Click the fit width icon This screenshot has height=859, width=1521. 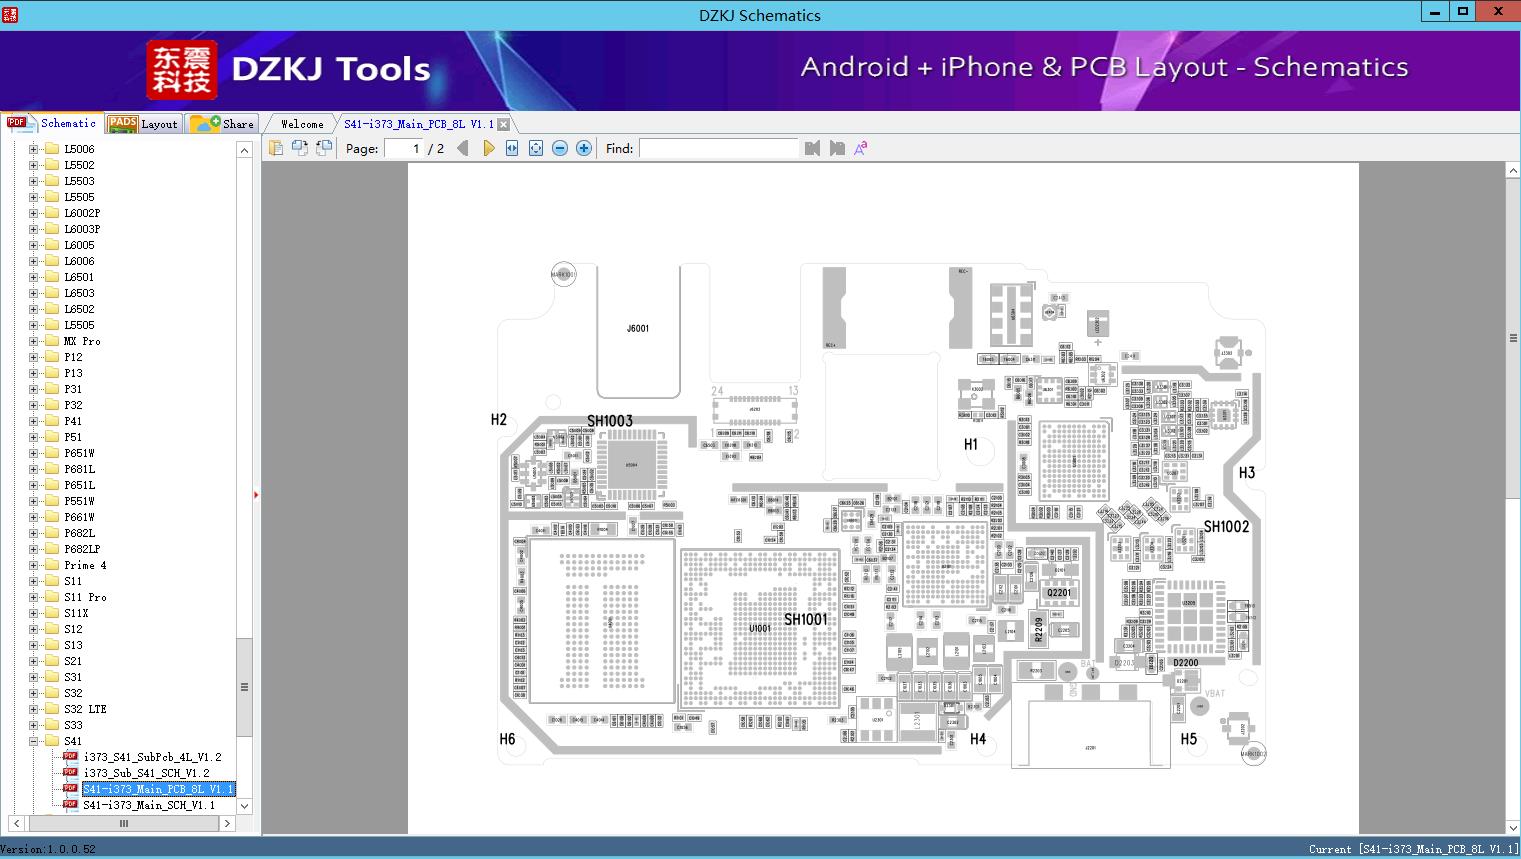(x=512, y=148)
